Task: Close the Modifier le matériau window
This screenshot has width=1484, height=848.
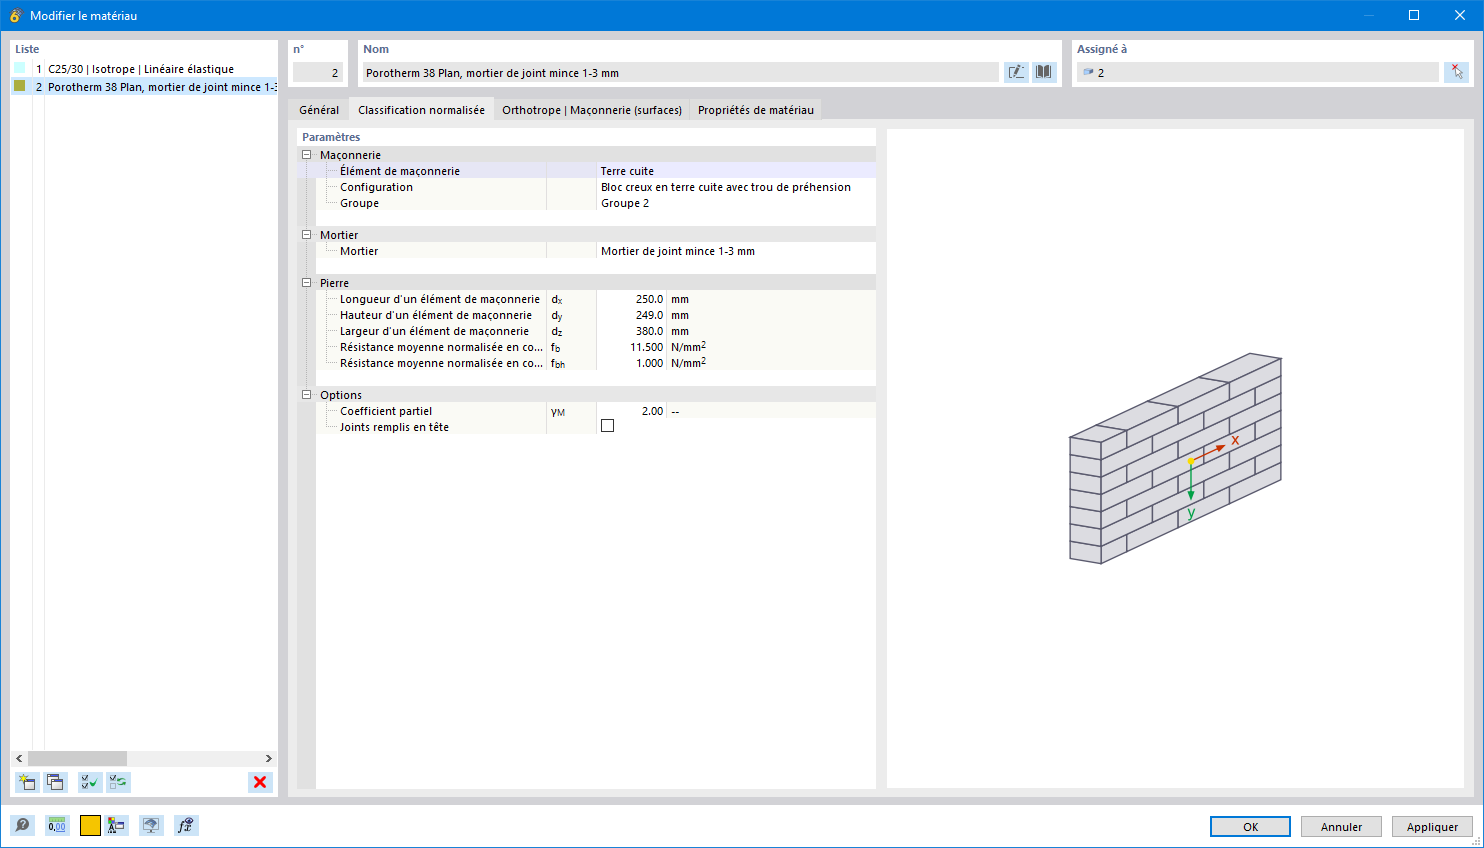Action: 1460,15
